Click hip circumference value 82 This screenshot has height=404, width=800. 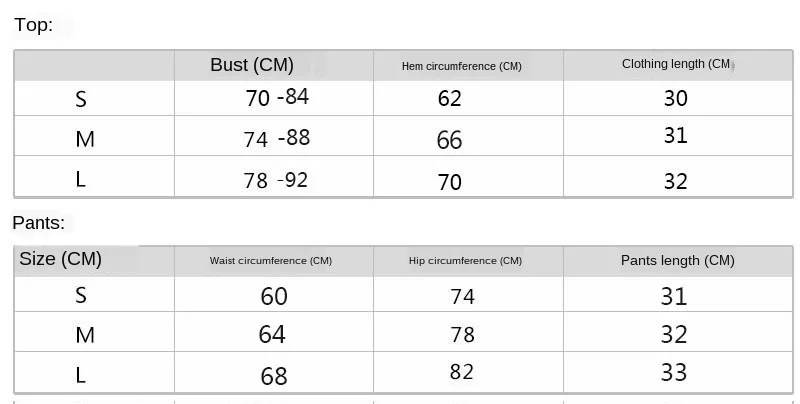coord(462,372)
